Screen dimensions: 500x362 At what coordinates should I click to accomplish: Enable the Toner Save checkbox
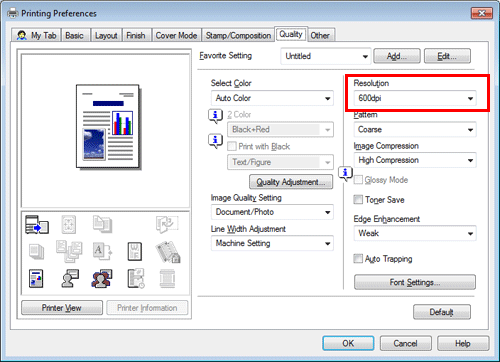coord(358,200)
